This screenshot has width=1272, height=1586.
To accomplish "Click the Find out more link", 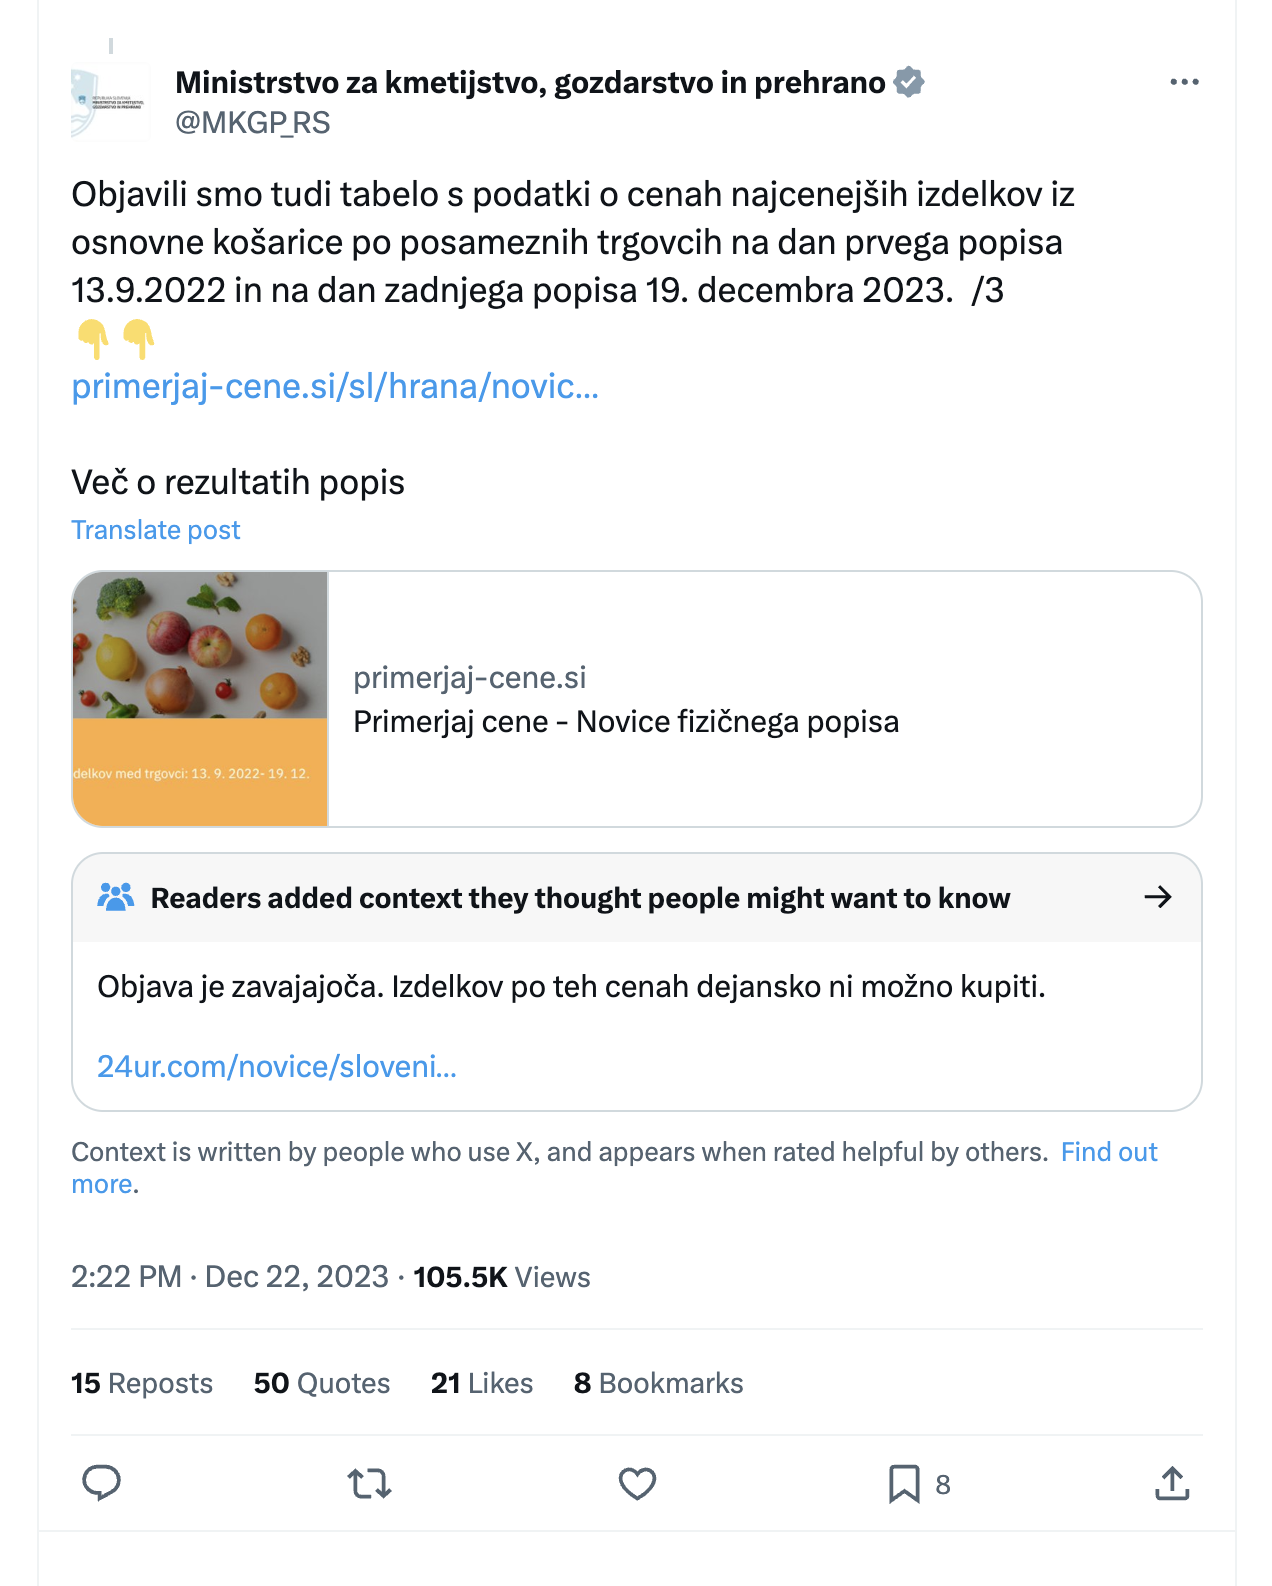I will tap(1108, 1152).
